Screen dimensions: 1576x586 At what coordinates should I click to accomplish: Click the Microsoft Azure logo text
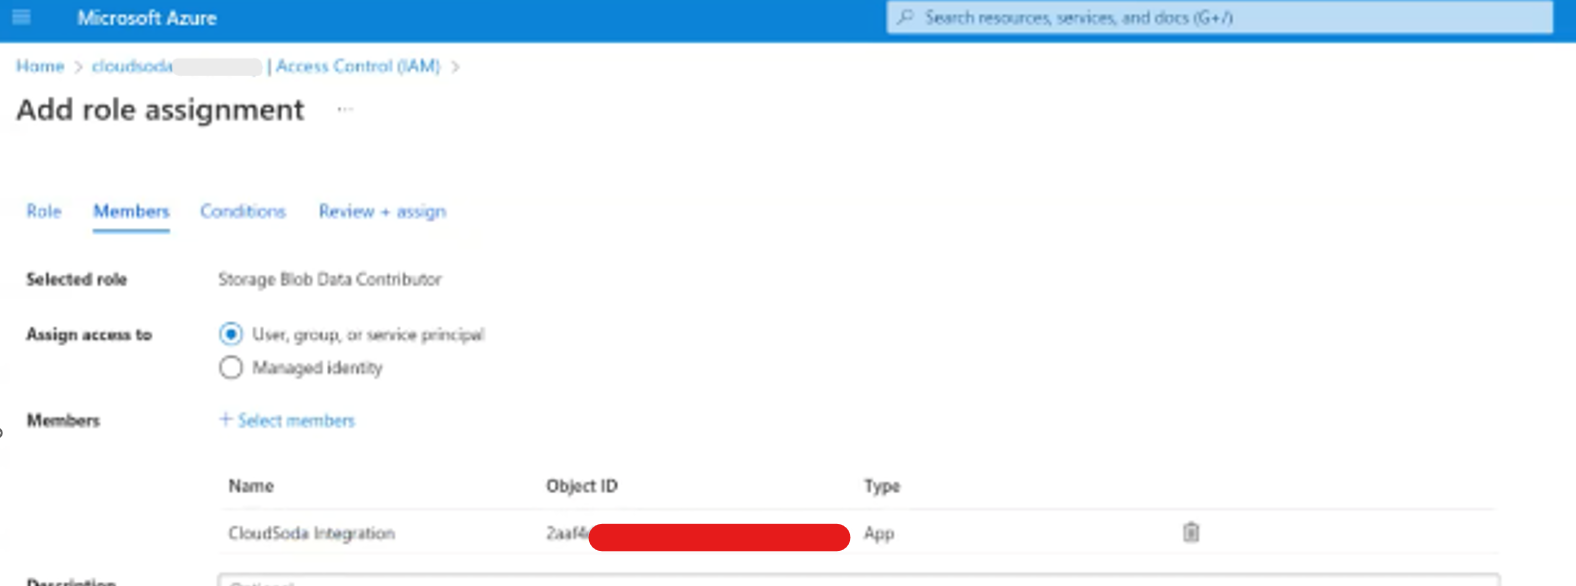(x=147, y=18)
